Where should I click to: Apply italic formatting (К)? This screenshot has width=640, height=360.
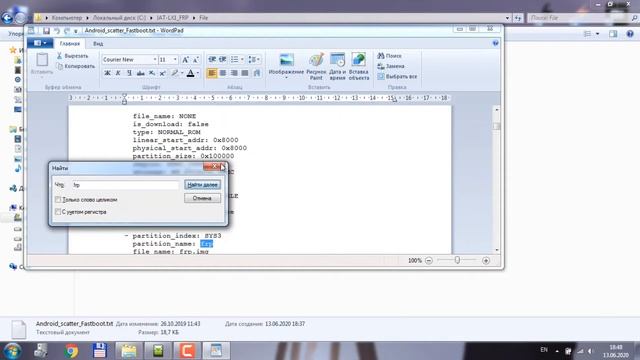(118, 73)
